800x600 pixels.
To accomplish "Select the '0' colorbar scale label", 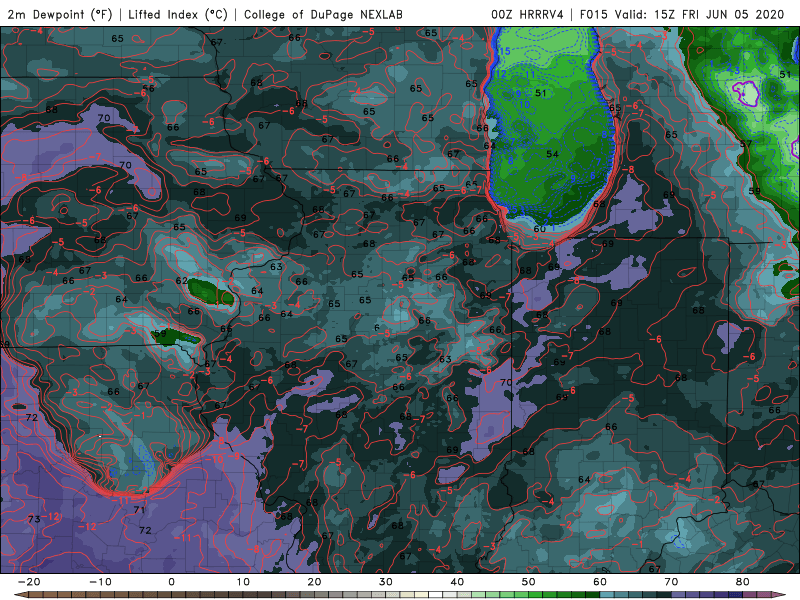I will (x=171, y=582).
